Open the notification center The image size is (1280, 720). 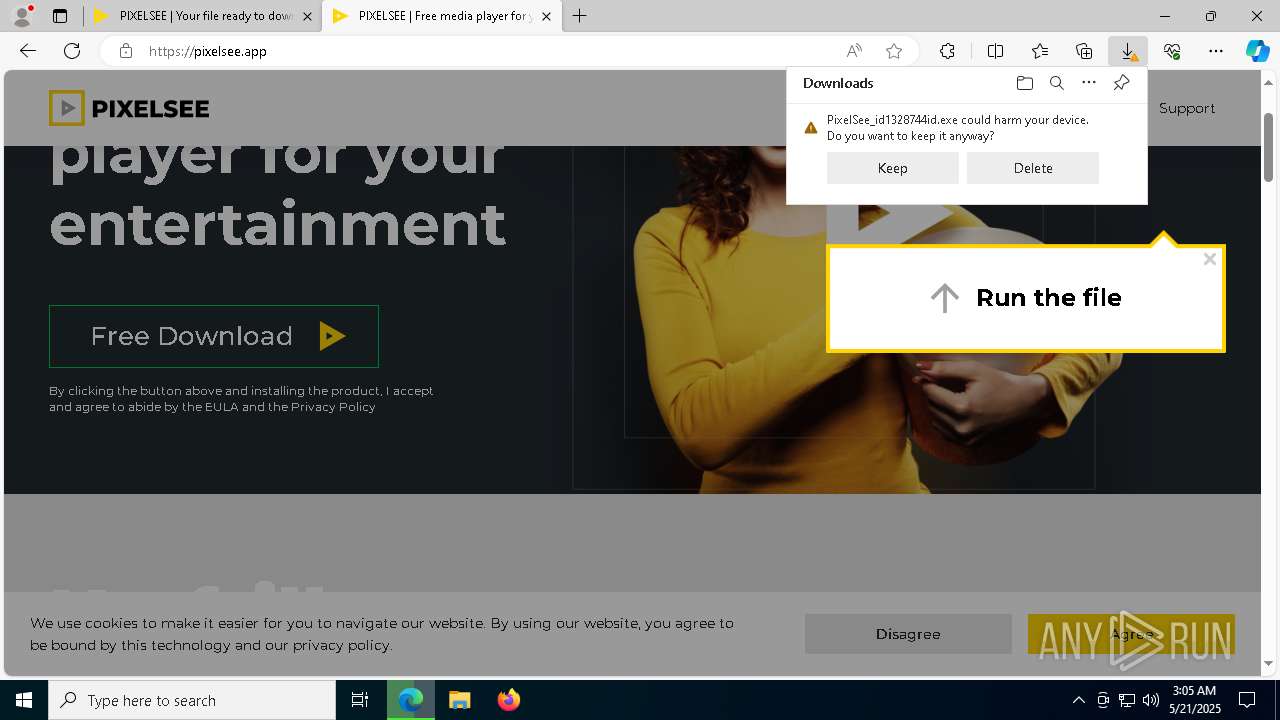pyautogui.click(x=1248, y=700)
